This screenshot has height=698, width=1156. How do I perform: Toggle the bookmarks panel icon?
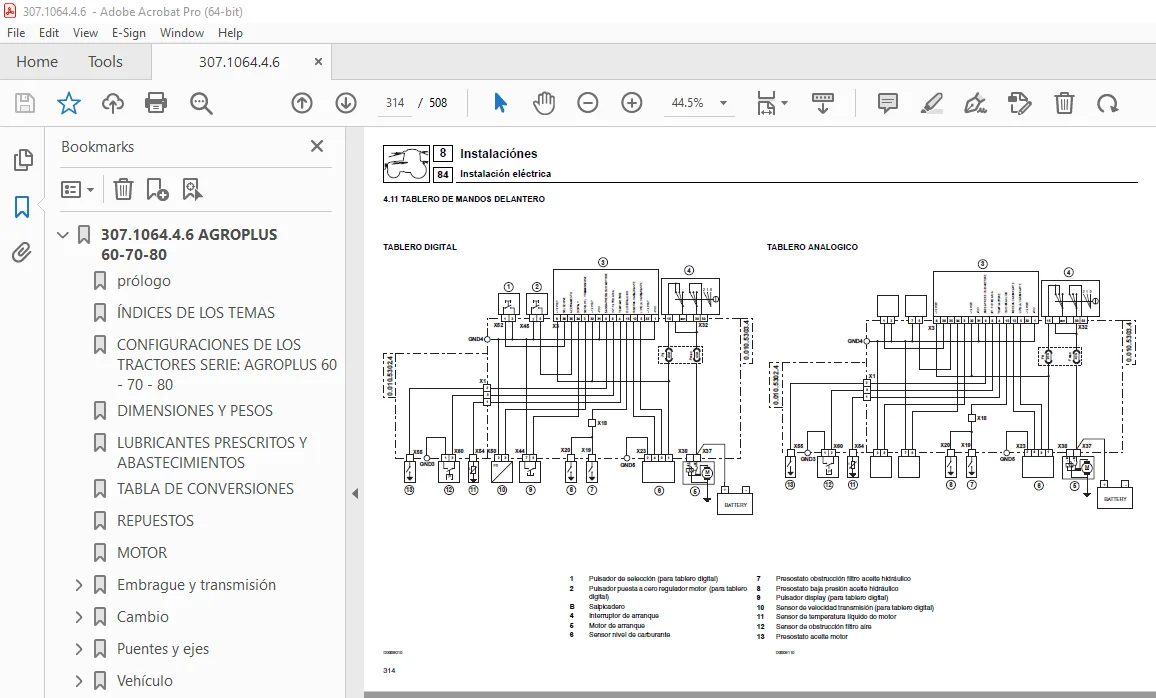[22, 207]
